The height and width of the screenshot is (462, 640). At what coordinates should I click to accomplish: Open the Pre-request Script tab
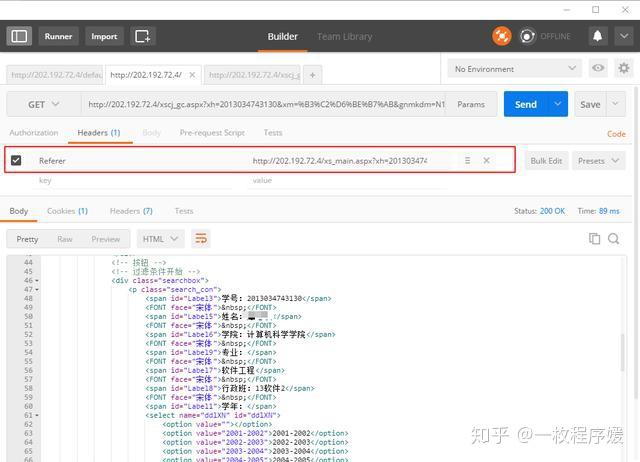[212, 133]
